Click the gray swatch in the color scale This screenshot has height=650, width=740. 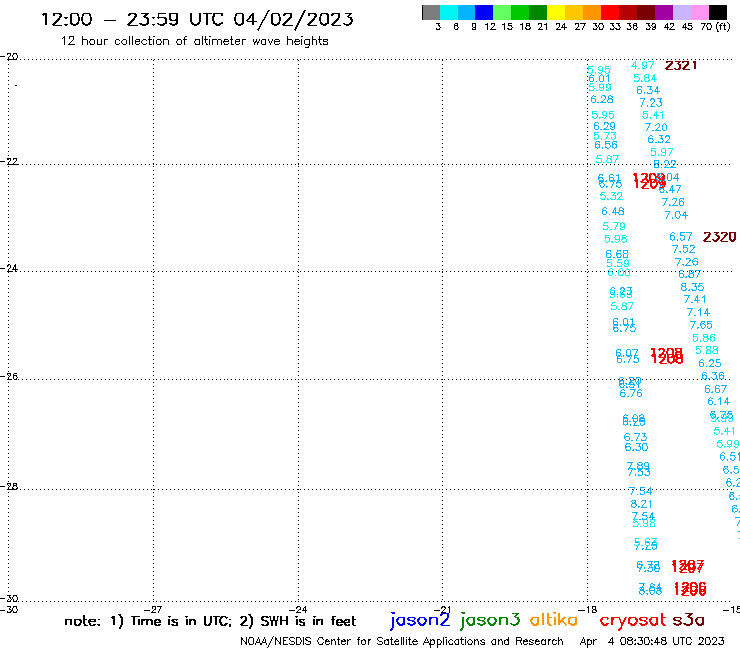click(431, 12)
